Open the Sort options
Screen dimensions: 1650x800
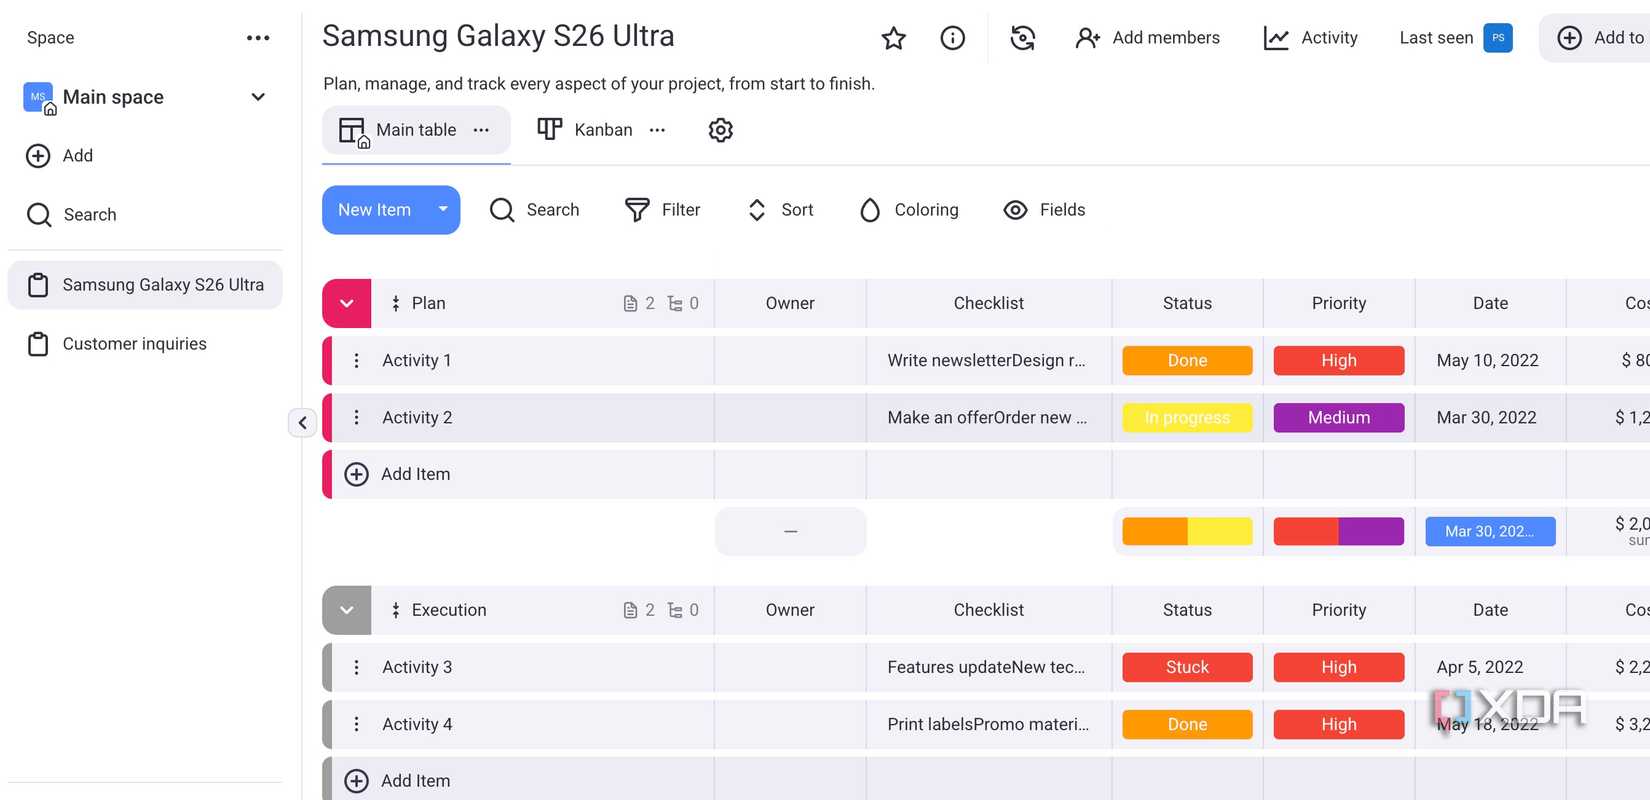(780, 210)
